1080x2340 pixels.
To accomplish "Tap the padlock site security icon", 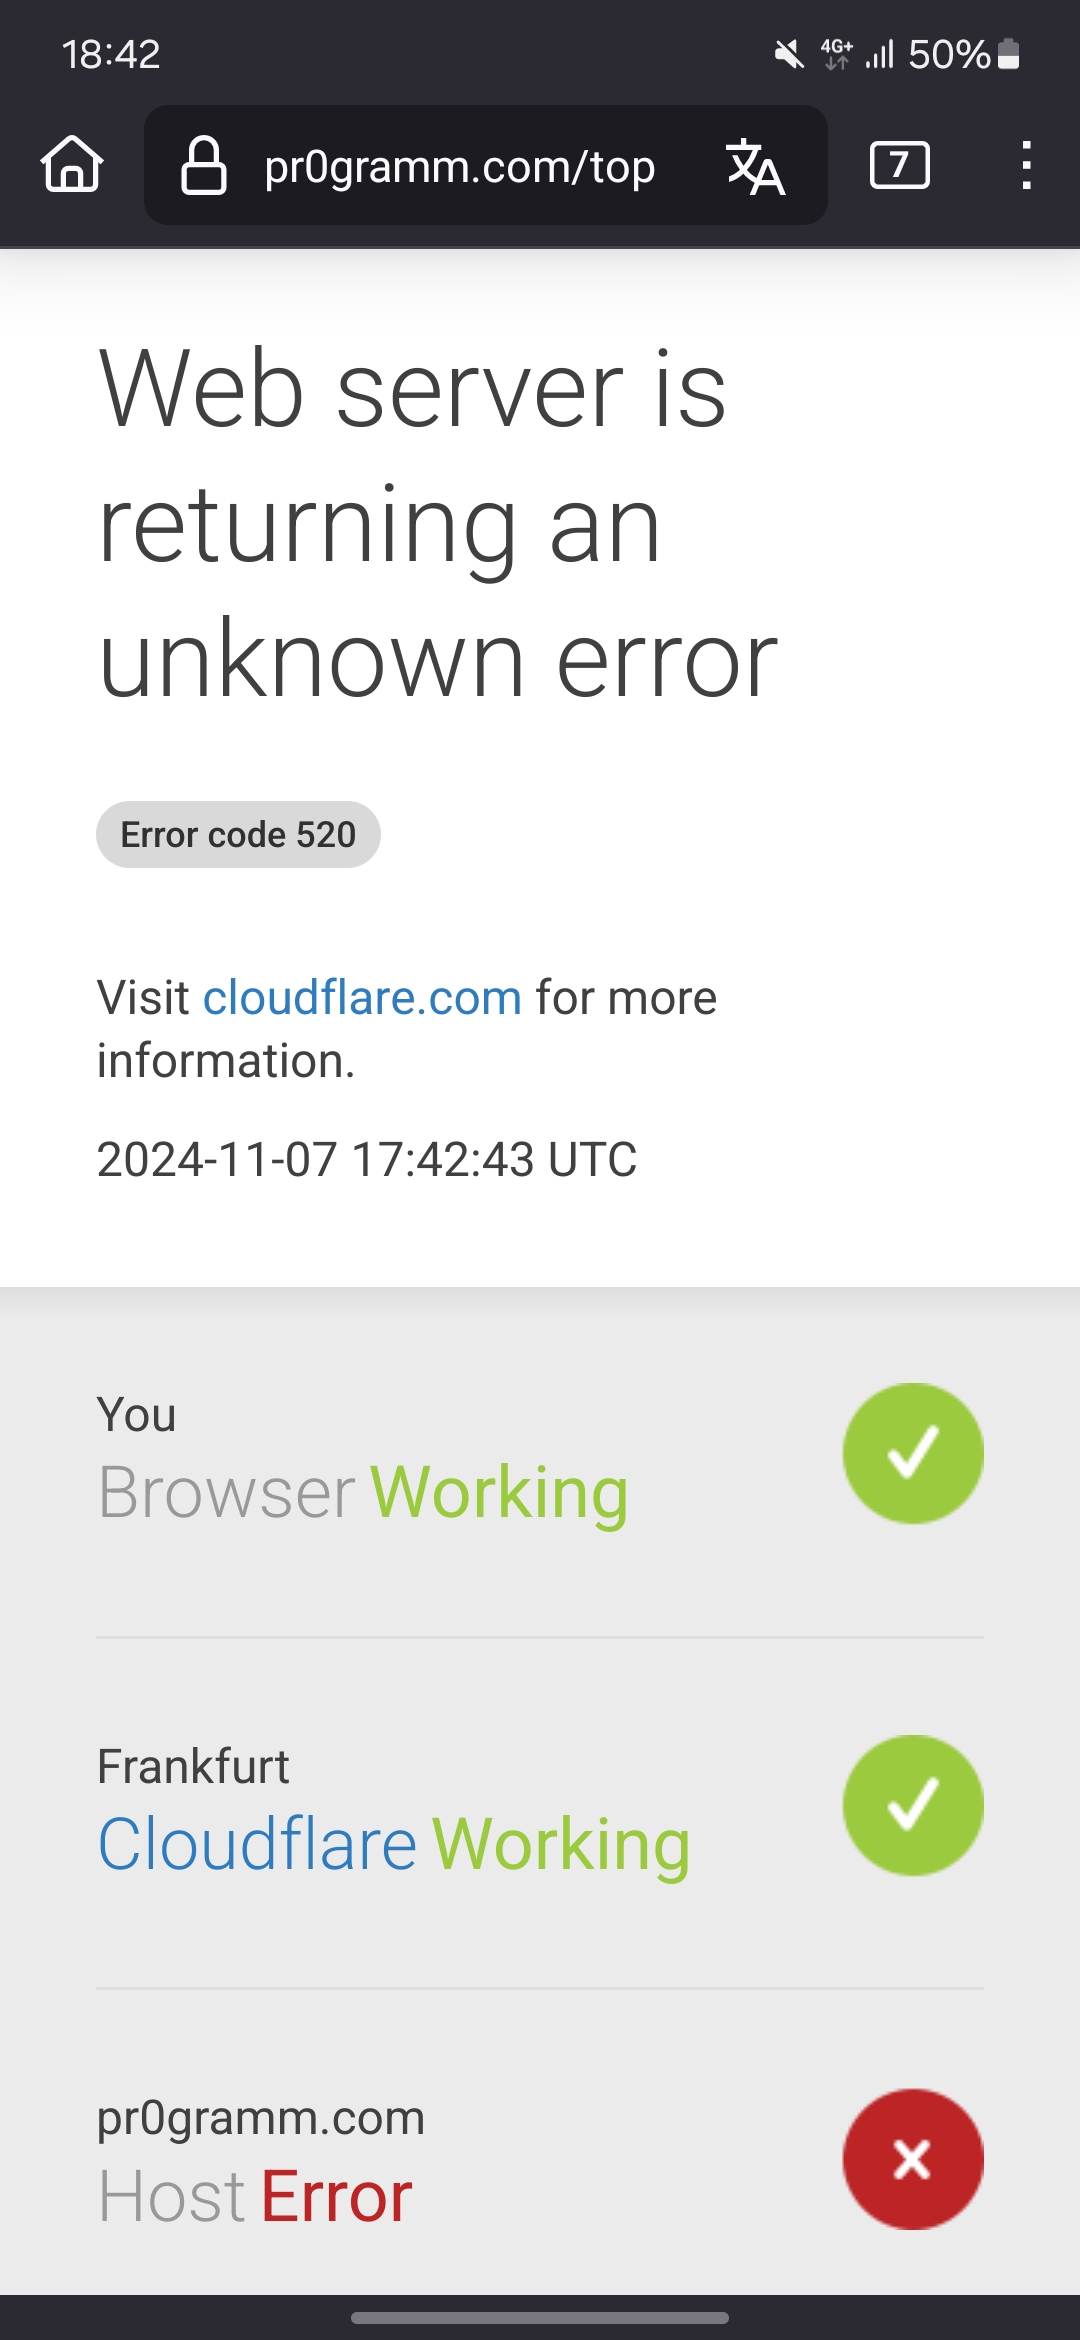I will tap(203, 165).
